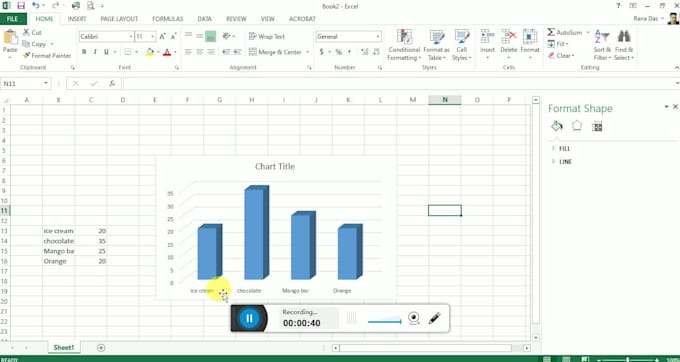The image size is (680, 362).
Task: Click the decrease indent icon
Action: (x=226, y=52)
